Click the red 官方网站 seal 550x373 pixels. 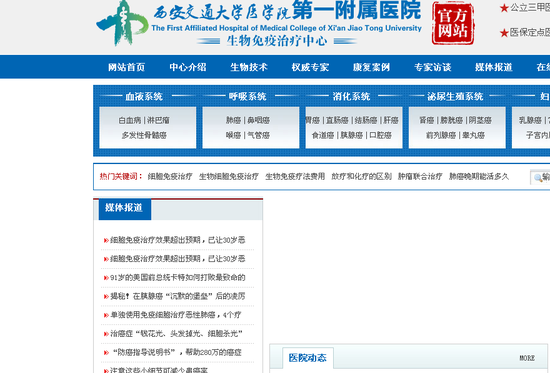(x=453, y=23)
